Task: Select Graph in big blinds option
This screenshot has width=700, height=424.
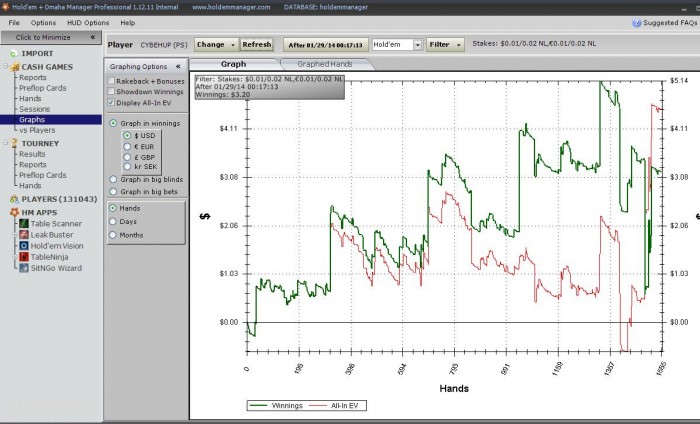Action: [x=113, y=179]
